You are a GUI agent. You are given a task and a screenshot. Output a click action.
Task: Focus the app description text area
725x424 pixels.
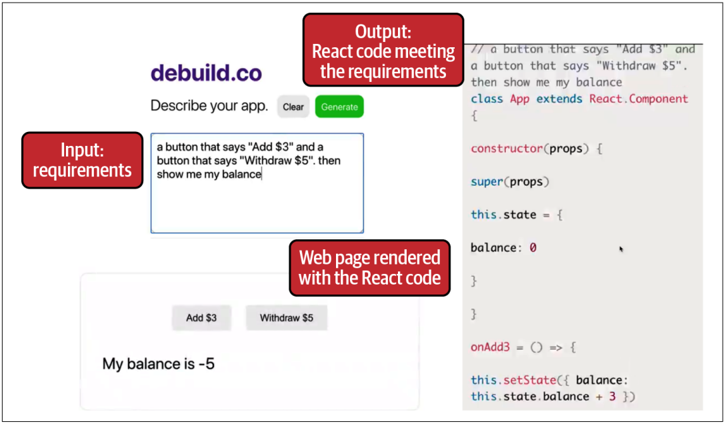click(x=257, y=183)
